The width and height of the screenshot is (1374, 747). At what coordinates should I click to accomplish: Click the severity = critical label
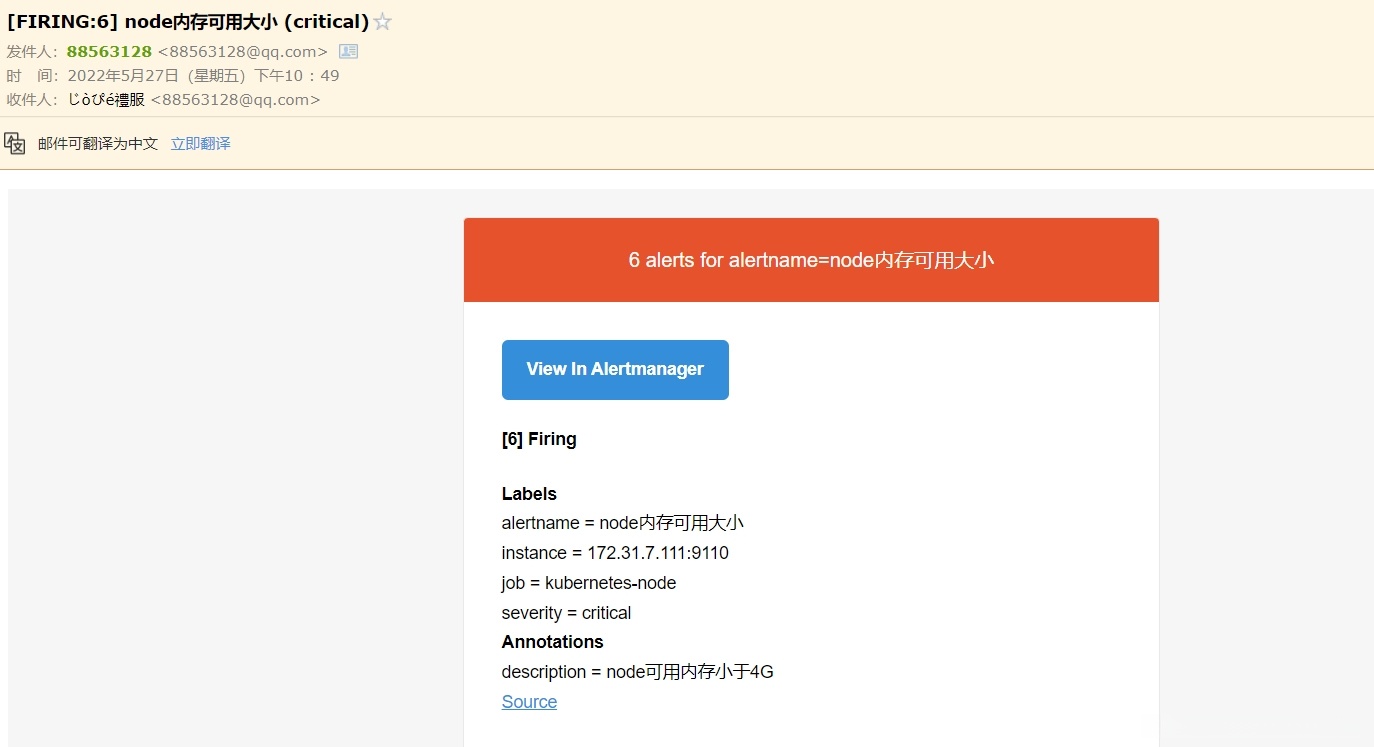(x=566, y=613)
